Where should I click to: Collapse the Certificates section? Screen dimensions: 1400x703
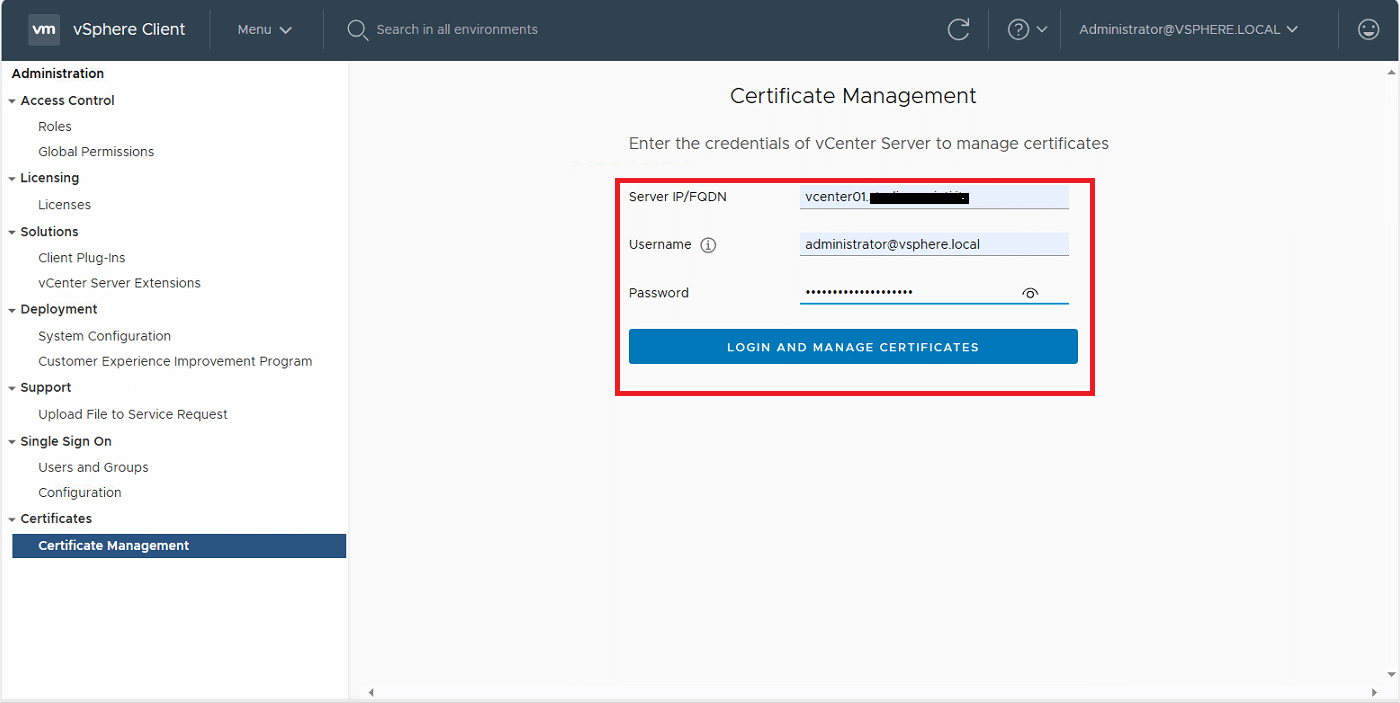pyautogui.click(x=12, y=519)
